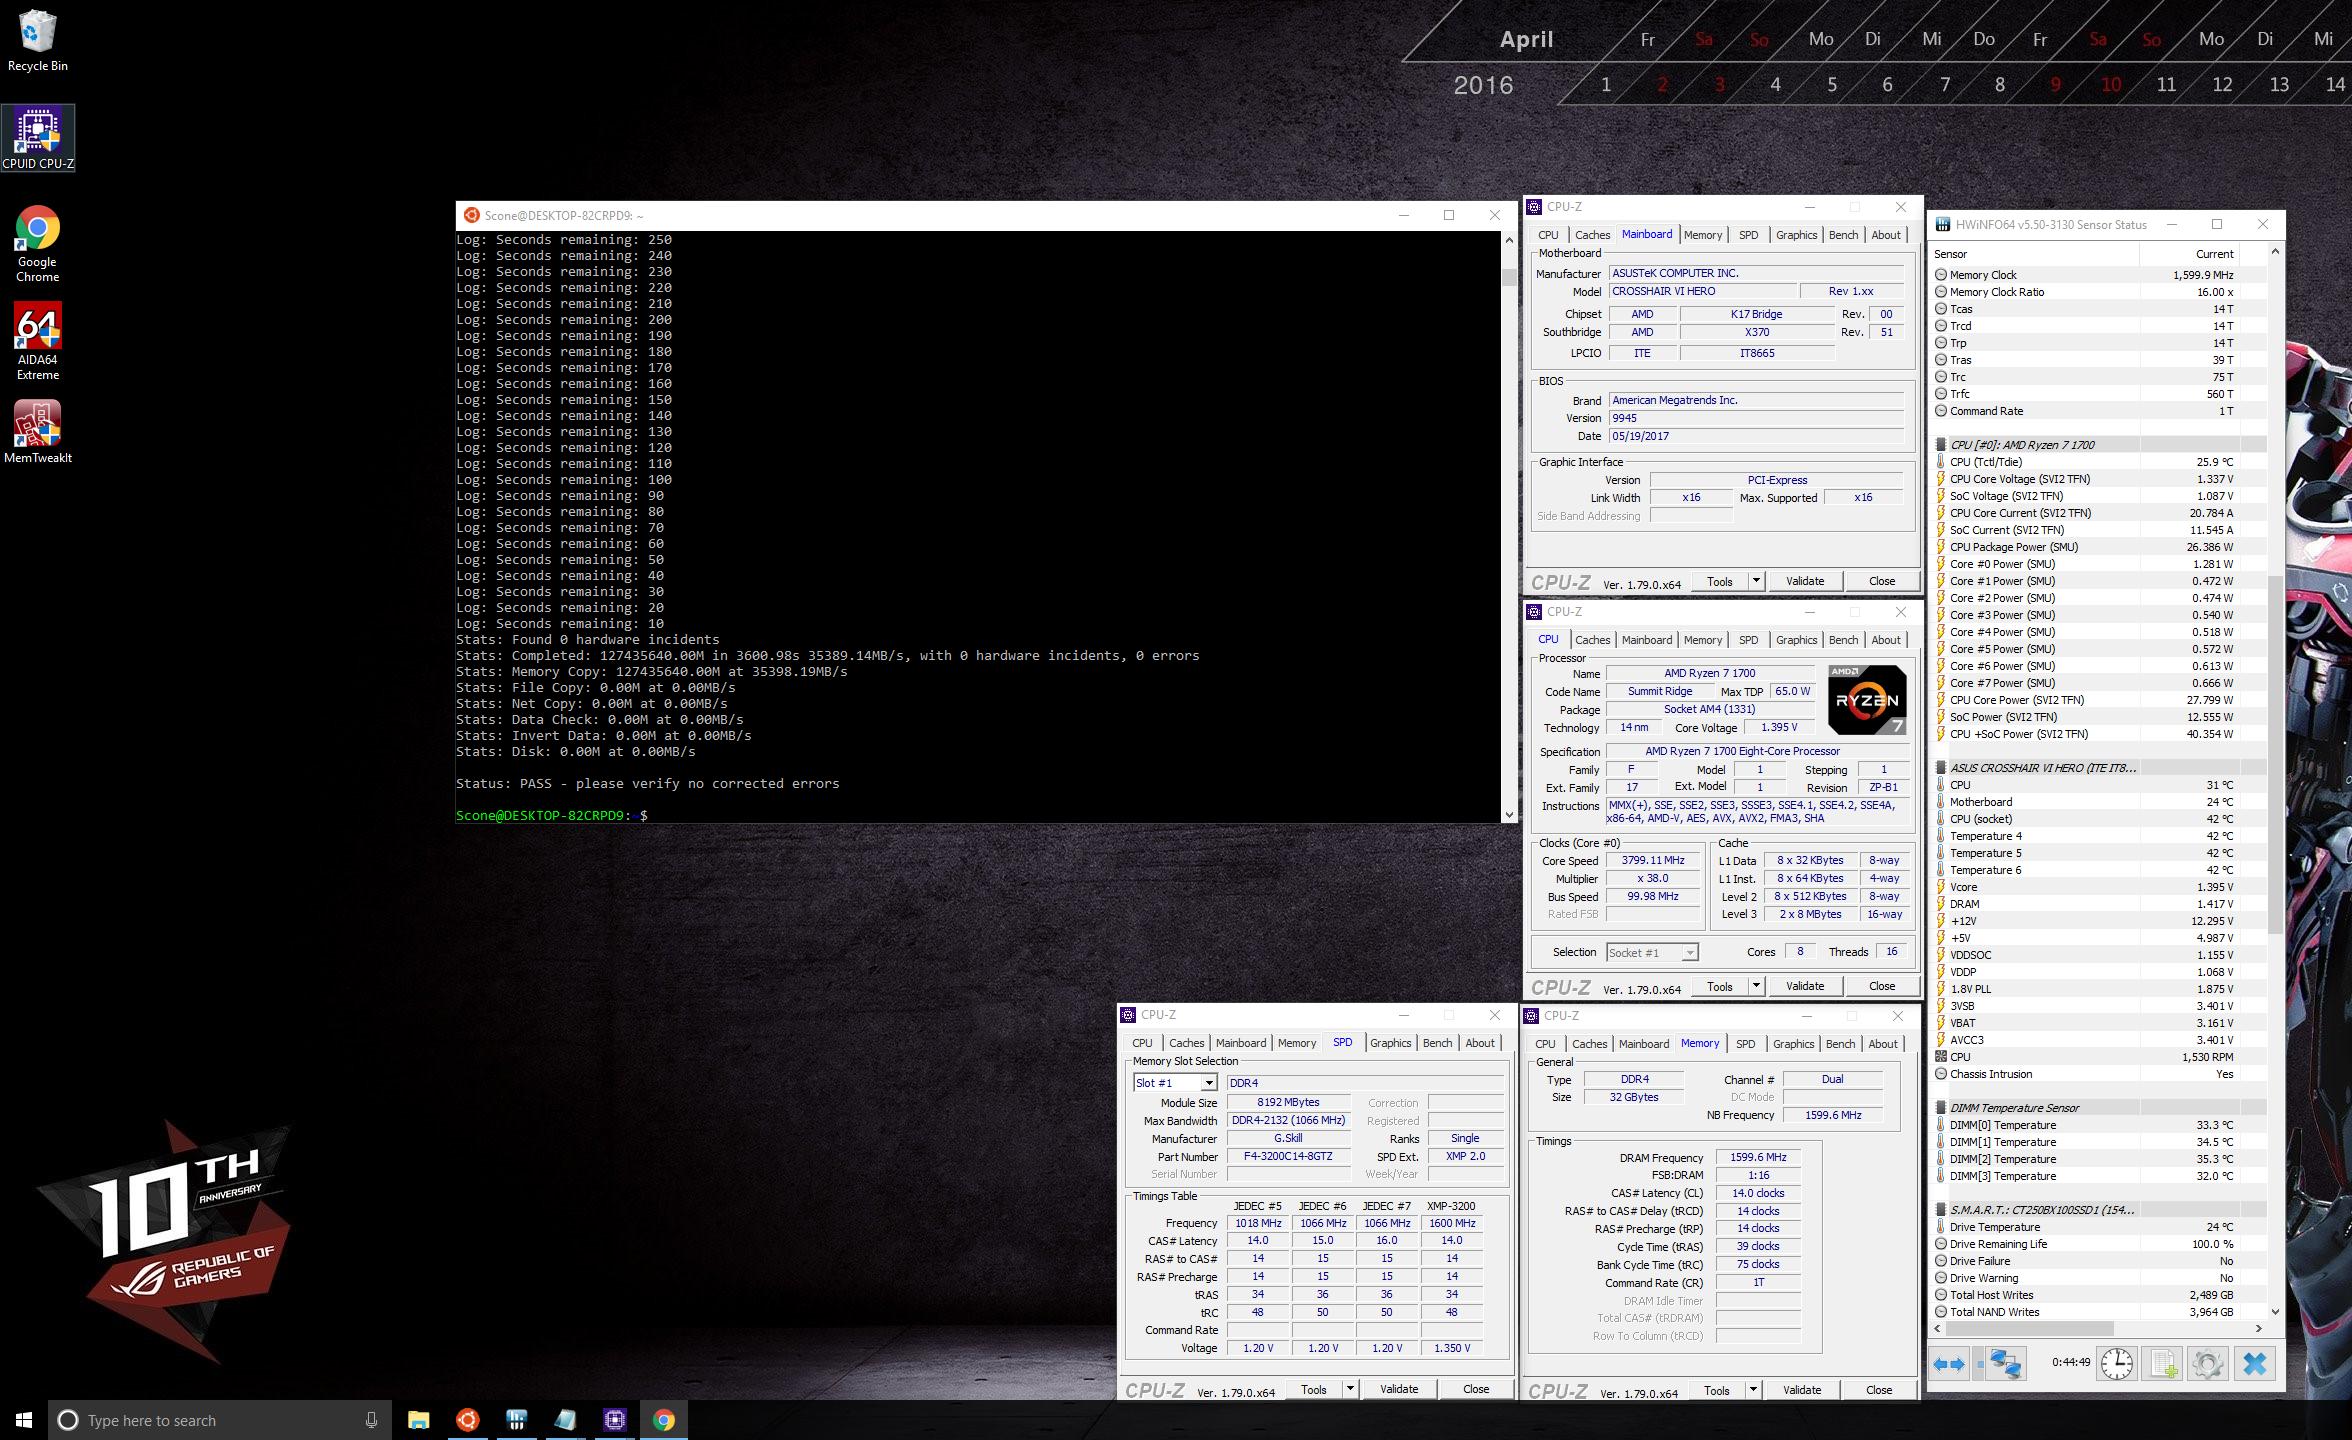
Task: Switch to Chrome via its taskbar icon
Action: (x=664, y=1420)
